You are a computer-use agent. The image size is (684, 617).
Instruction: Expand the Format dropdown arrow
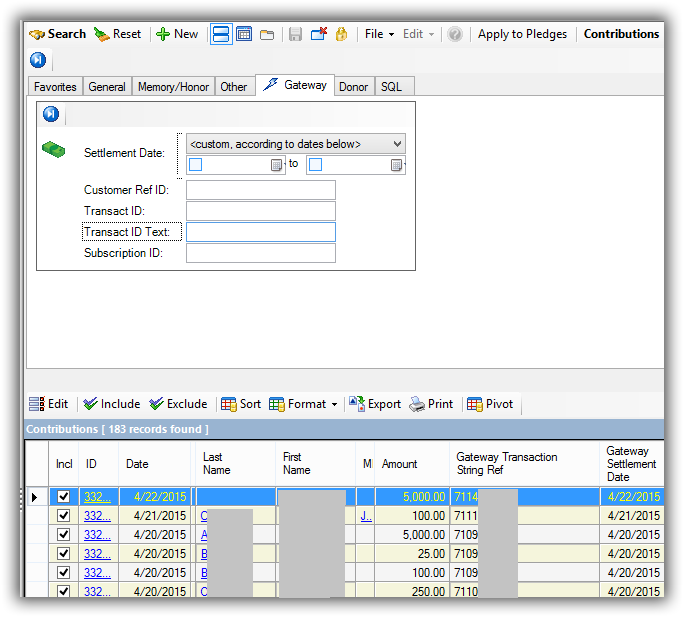[334, 405]
